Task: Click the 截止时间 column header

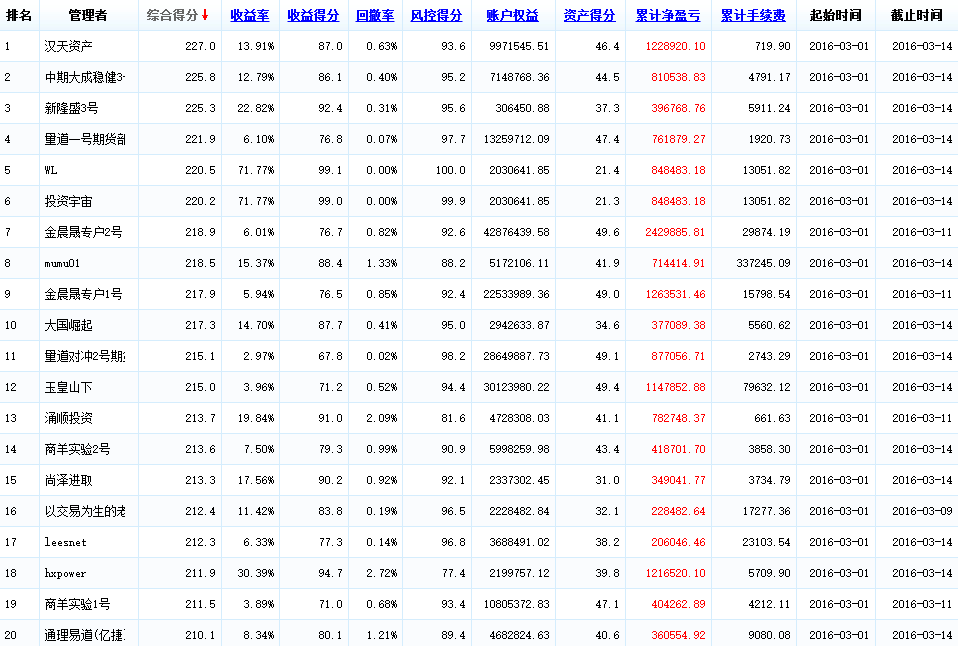Action: tap(916, 15)
